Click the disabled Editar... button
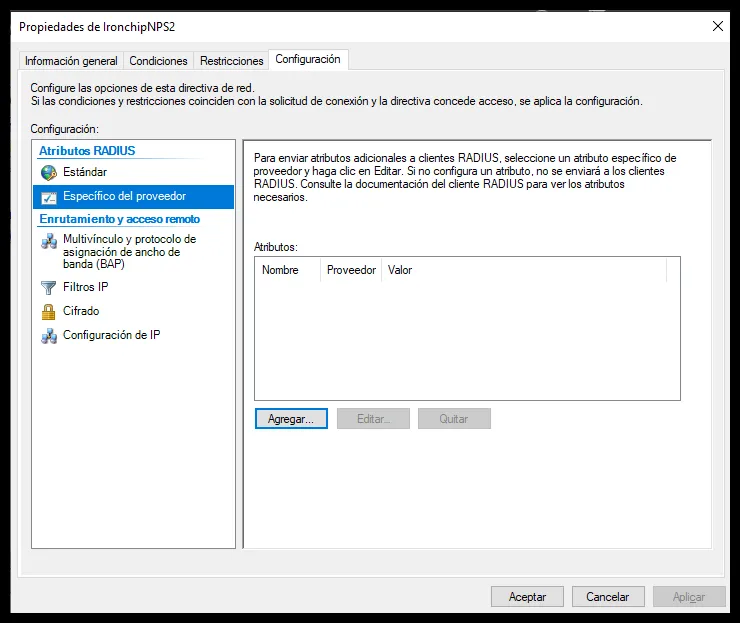This screenshot has height=623, width=740. point(373,419)
